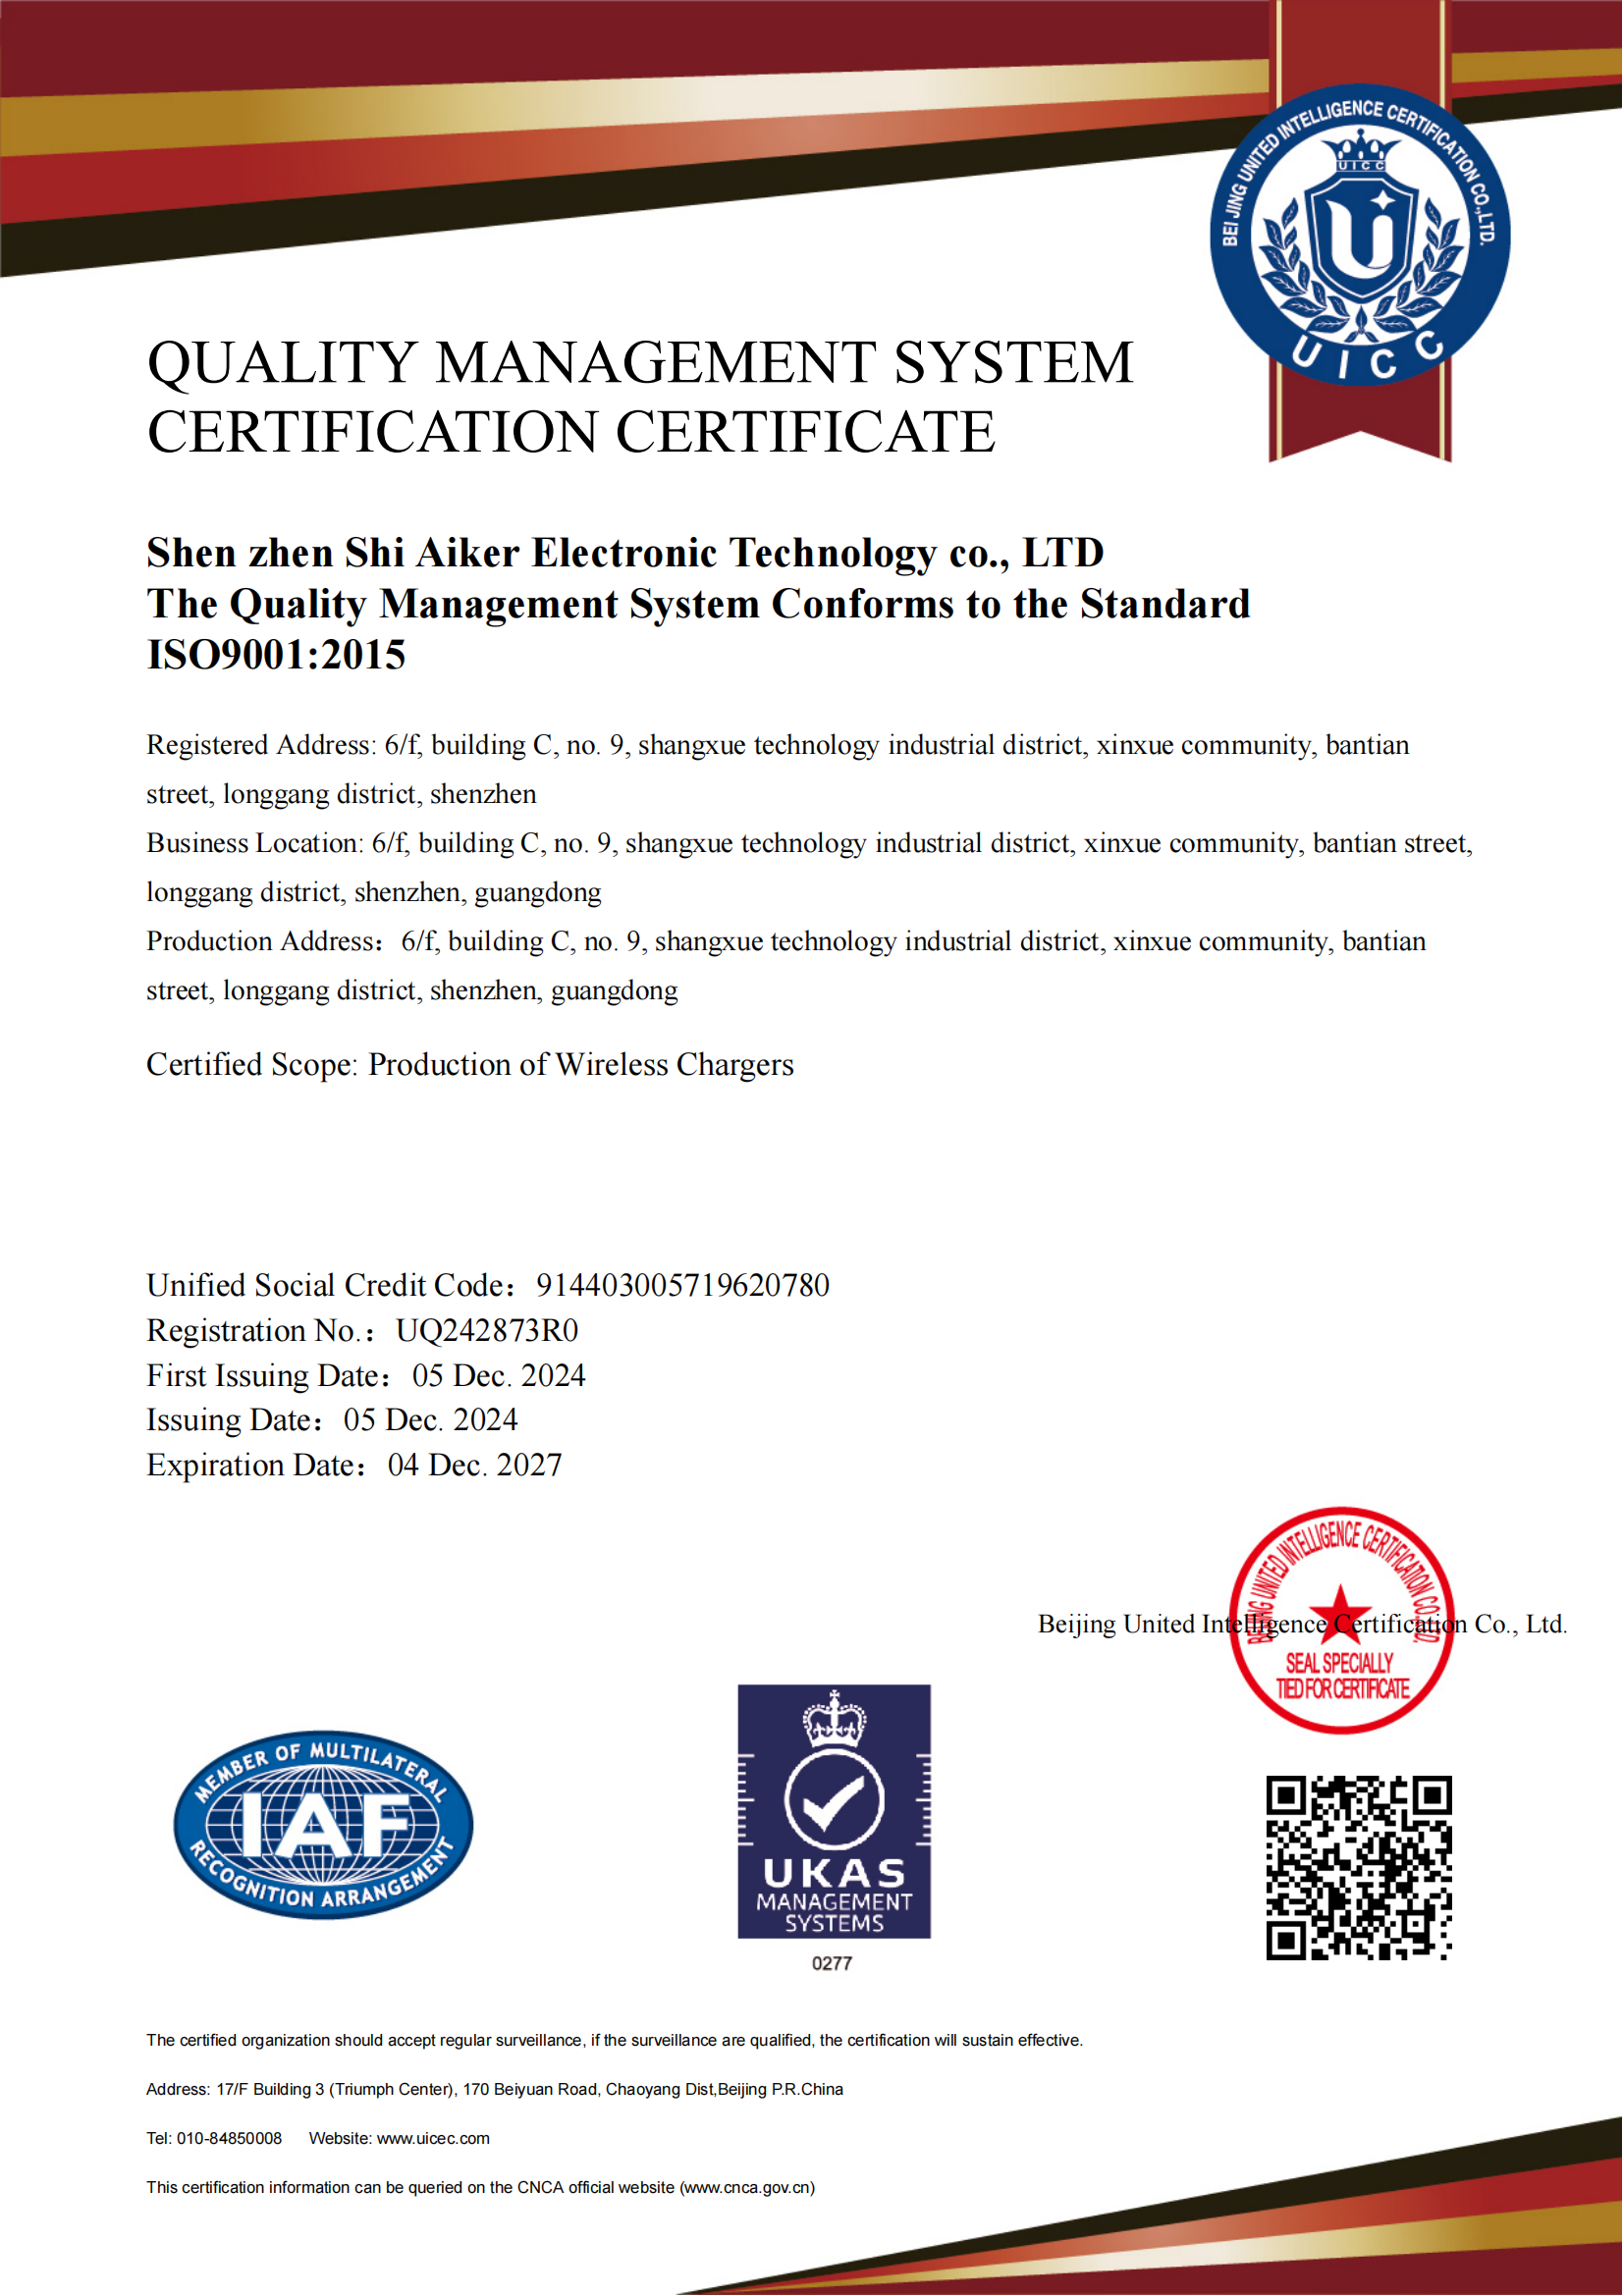Click the UKAS Management Systems logo
This screenshot has width=1623, height=2296.
point(834,1811)
